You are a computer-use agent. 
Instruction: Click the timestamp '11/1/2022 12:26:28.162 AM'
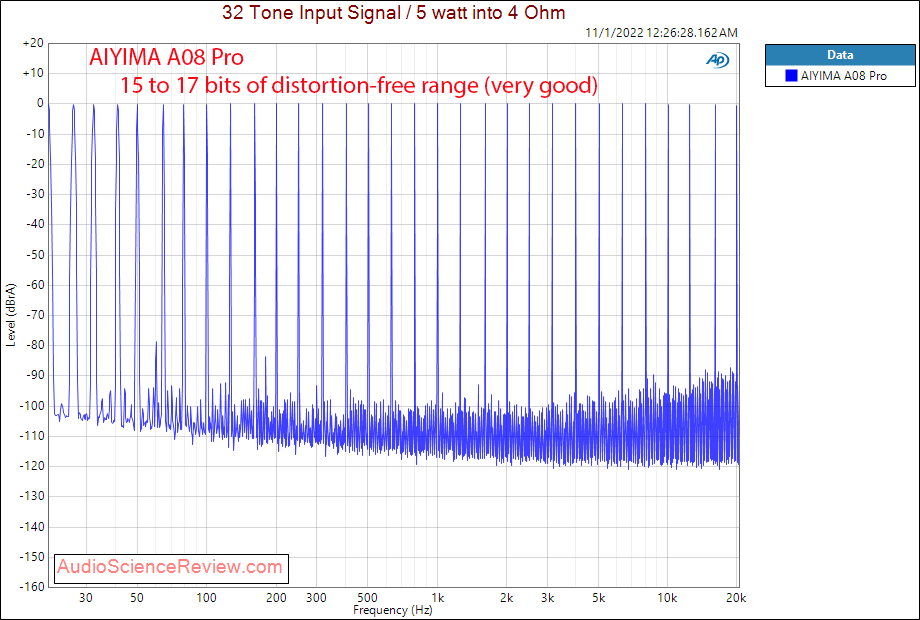[x=661, y=33]
